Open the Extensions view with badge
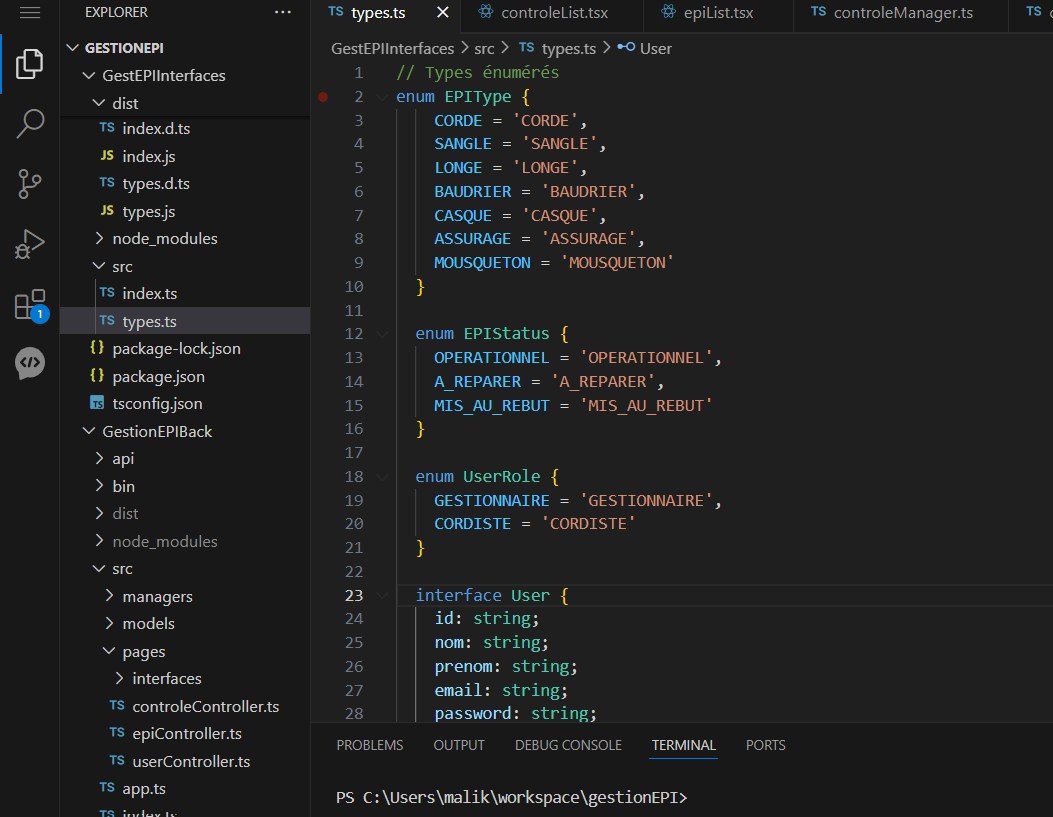The width and height of the screenshot is (1053, 817). (x=31, y=305)
